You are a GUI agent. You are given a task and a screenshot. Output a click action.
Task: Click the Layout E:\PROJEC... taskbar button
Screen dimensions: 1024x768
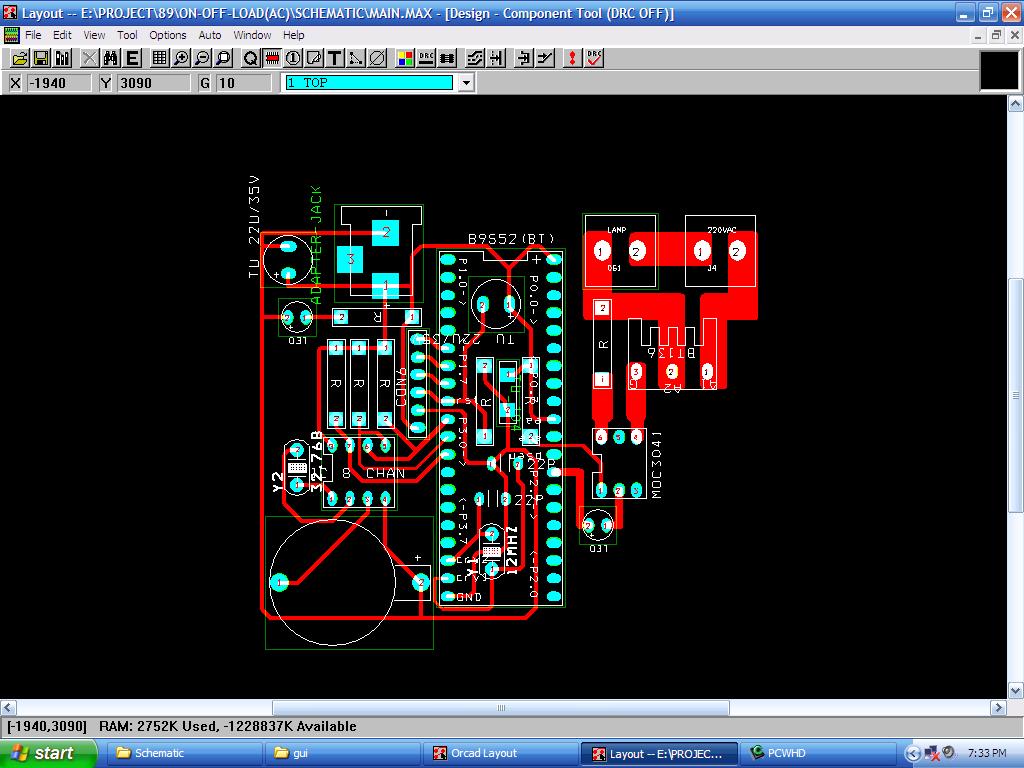coord(658,754)
